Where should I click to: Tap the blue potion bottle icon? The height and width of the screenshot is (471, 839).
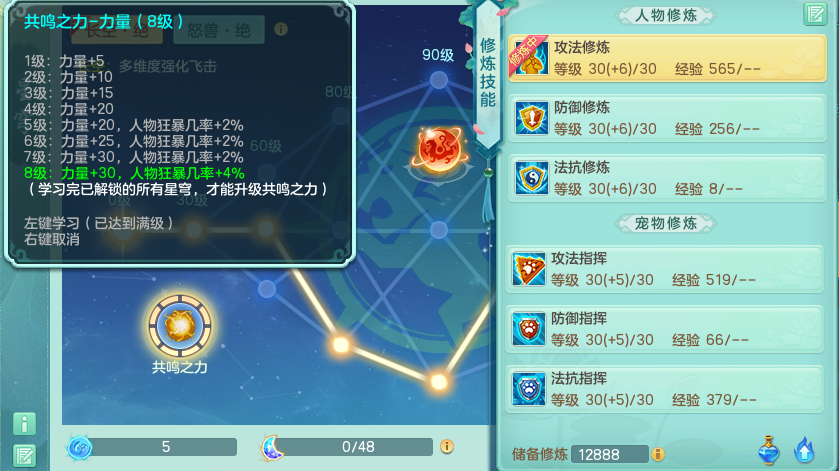(x=769, y=450)
